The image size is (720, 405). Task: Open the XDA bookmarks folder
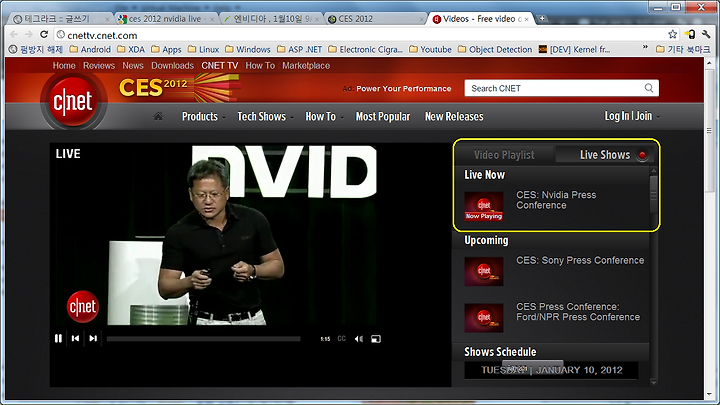pyautogui.click(x=131, y=50)
